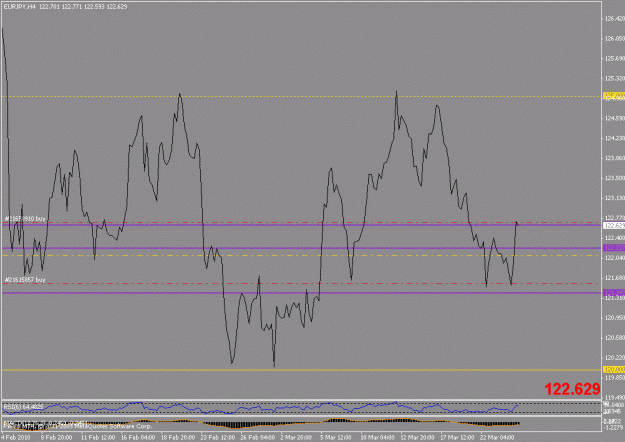Click the 124.230 price scale label
This screenshot has width=625, height=442.
click(615, 138)
